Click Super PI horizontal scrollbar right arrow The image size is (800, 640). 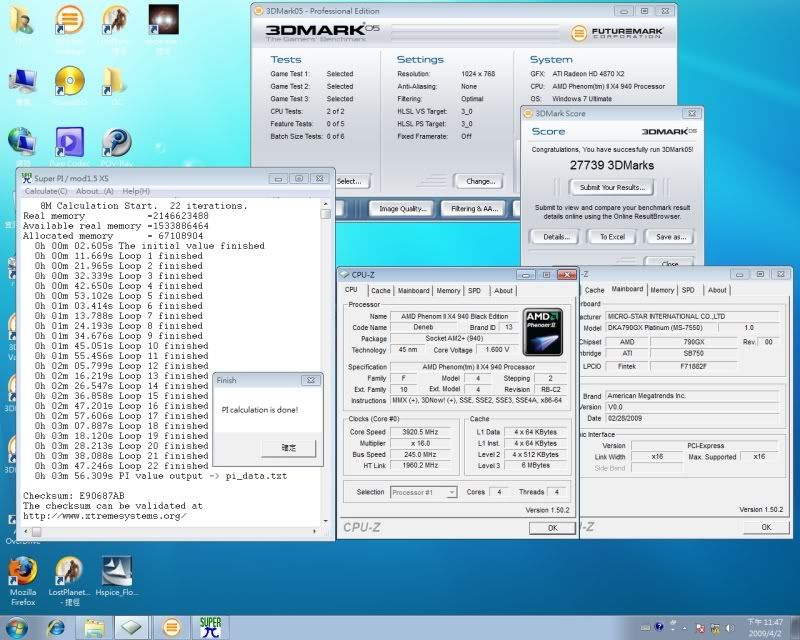[314, 532]
